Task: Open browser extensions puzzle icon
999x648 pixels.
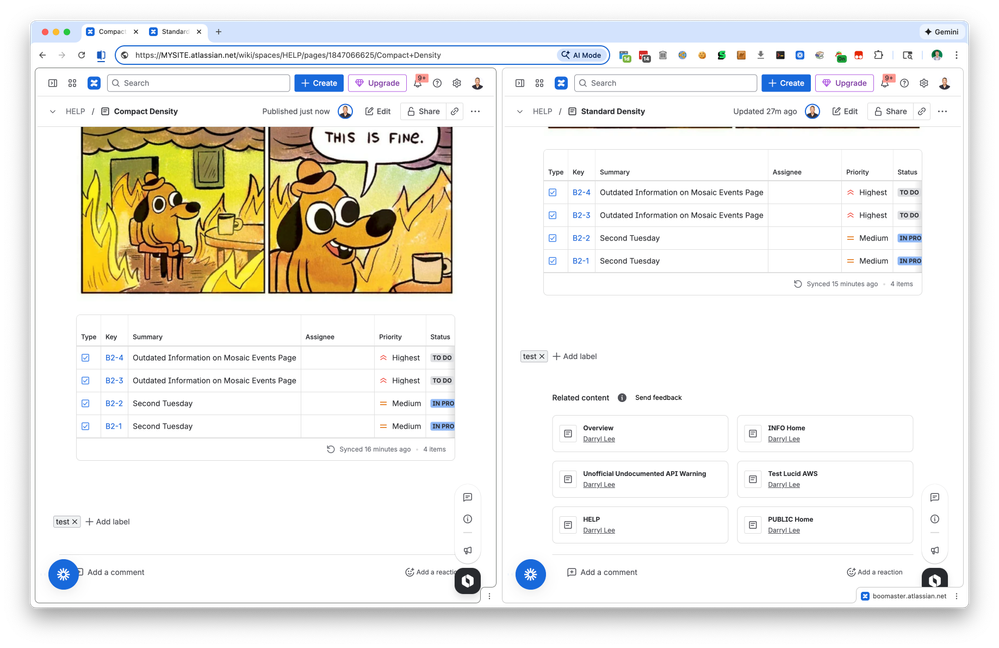Action: pos(879,55)
